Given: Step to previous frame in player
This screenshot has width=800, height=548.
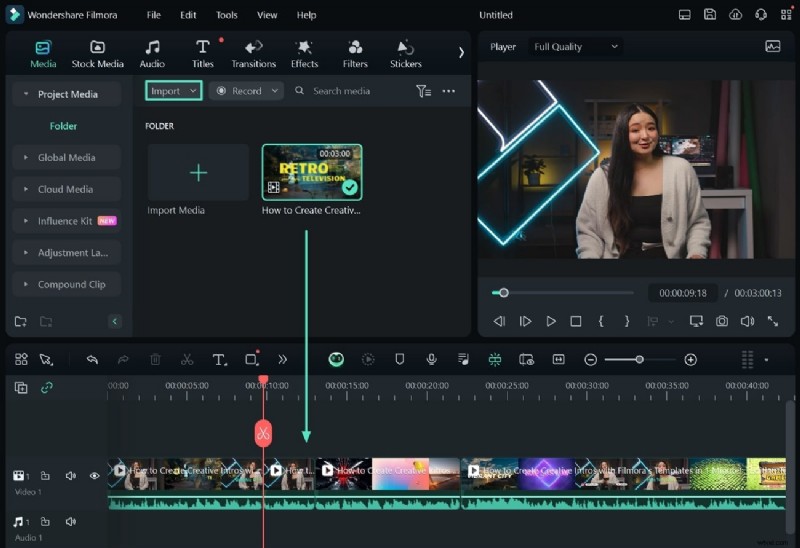Looking at the screenshot, I should [499, 321].
